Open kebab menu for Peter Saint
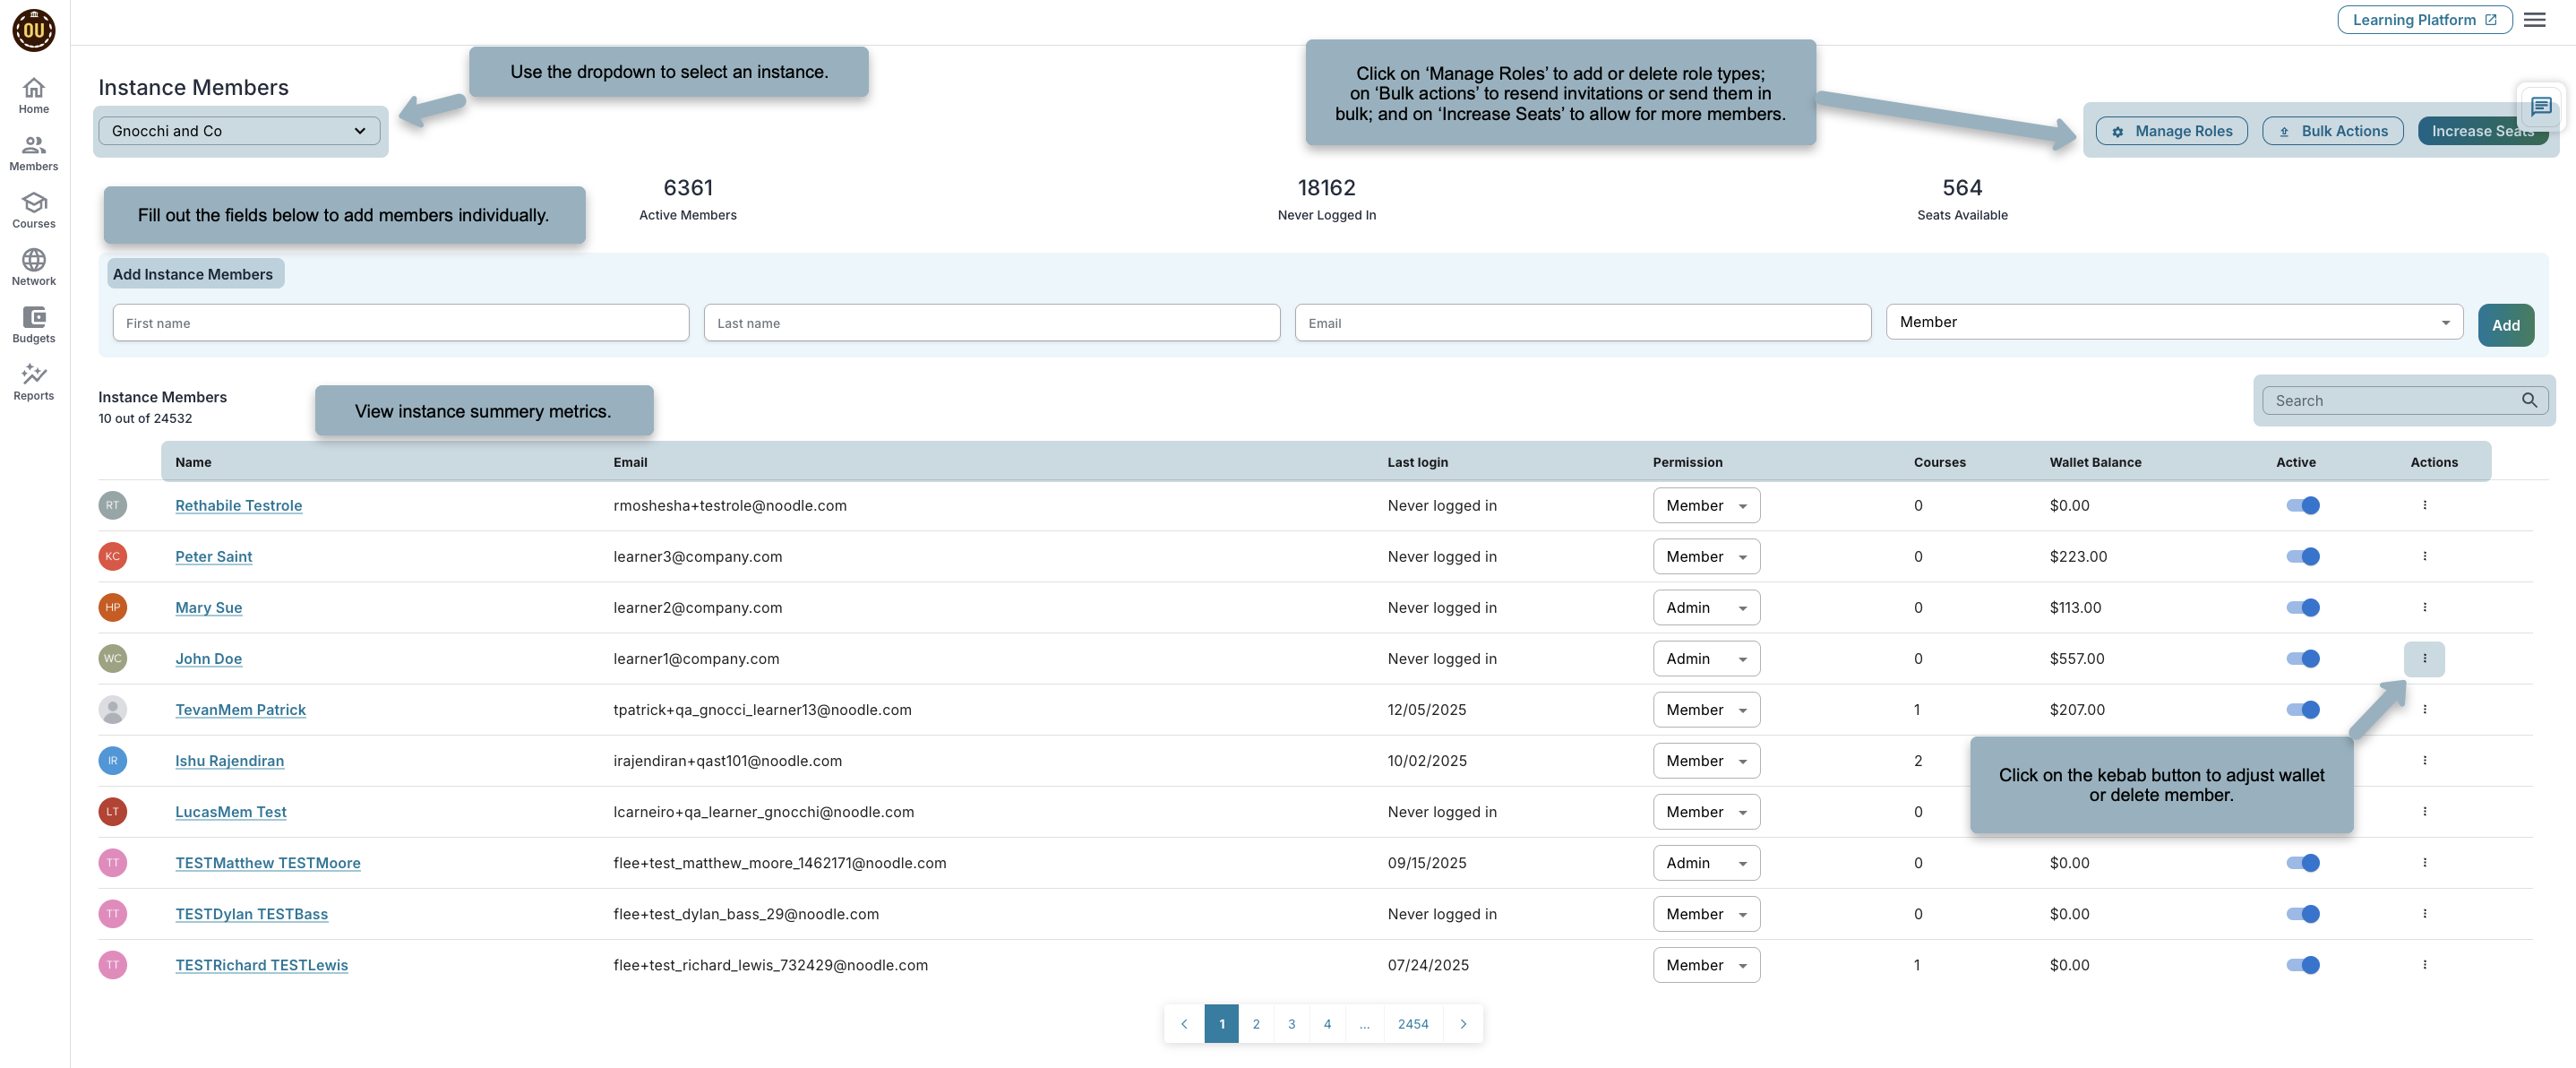 (x=2424, y=556)
